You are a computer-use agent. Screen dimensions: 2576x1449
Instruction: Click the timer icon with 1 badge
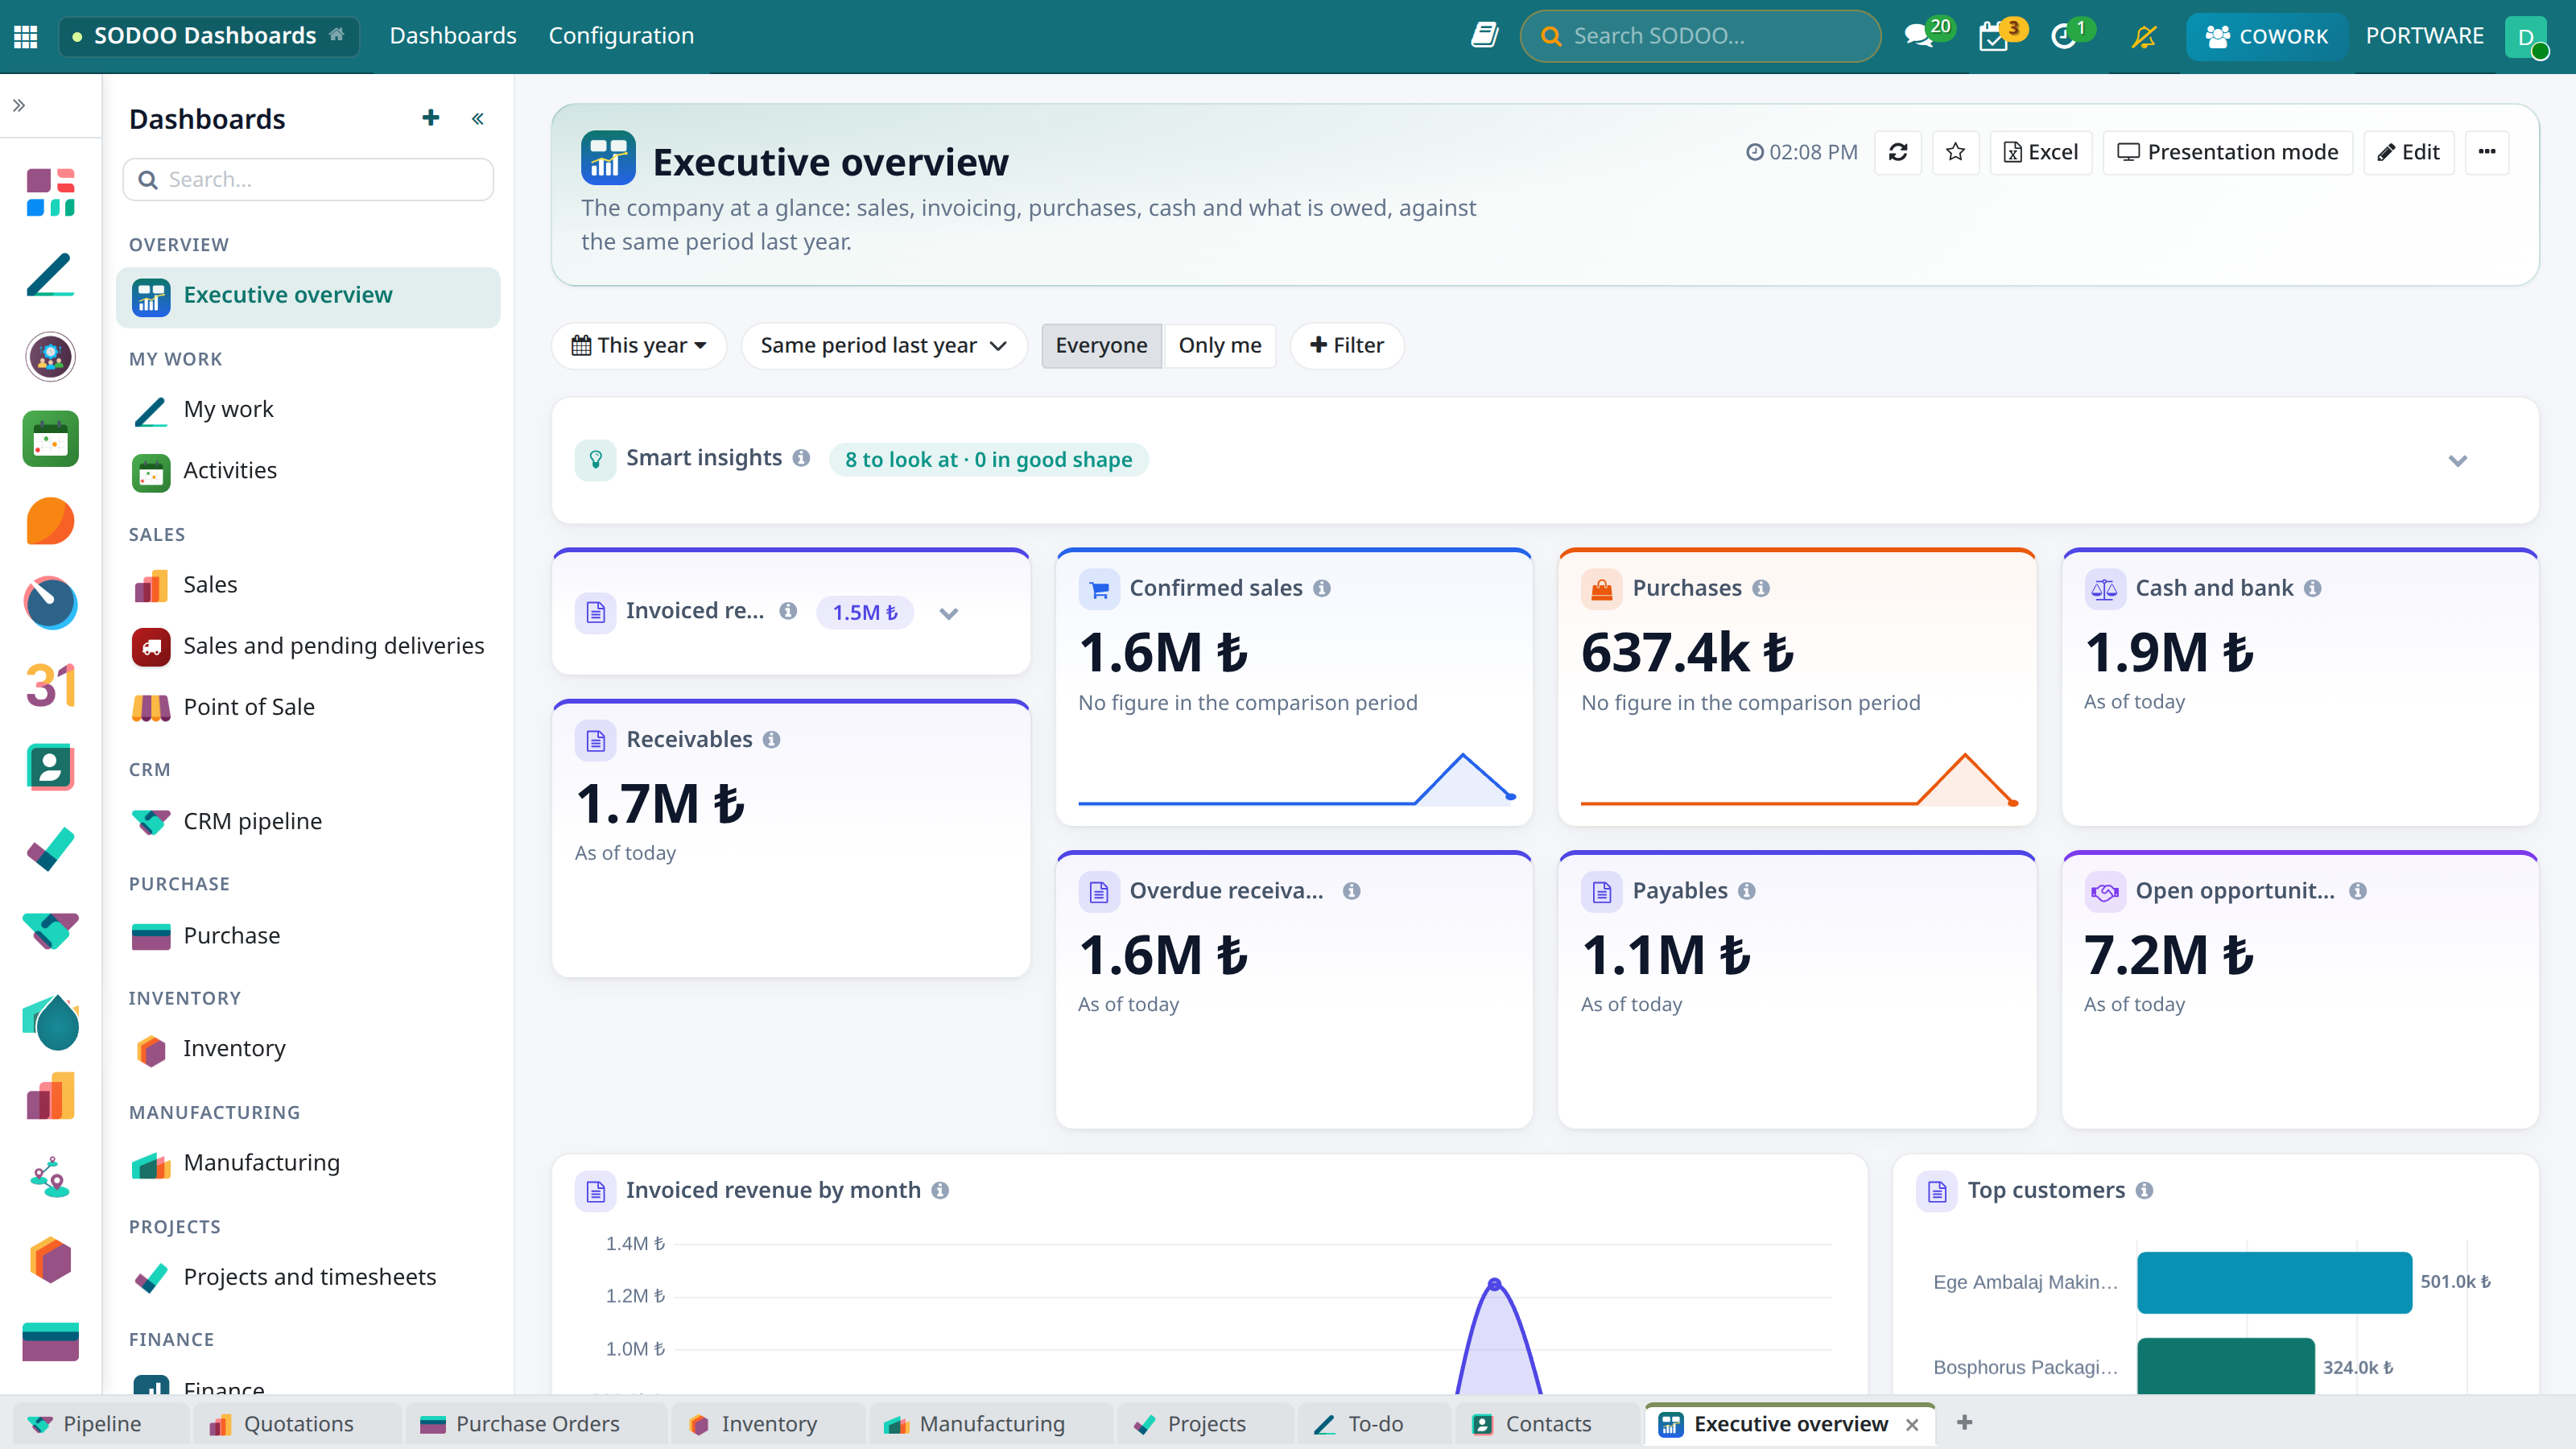(2066, 36)
